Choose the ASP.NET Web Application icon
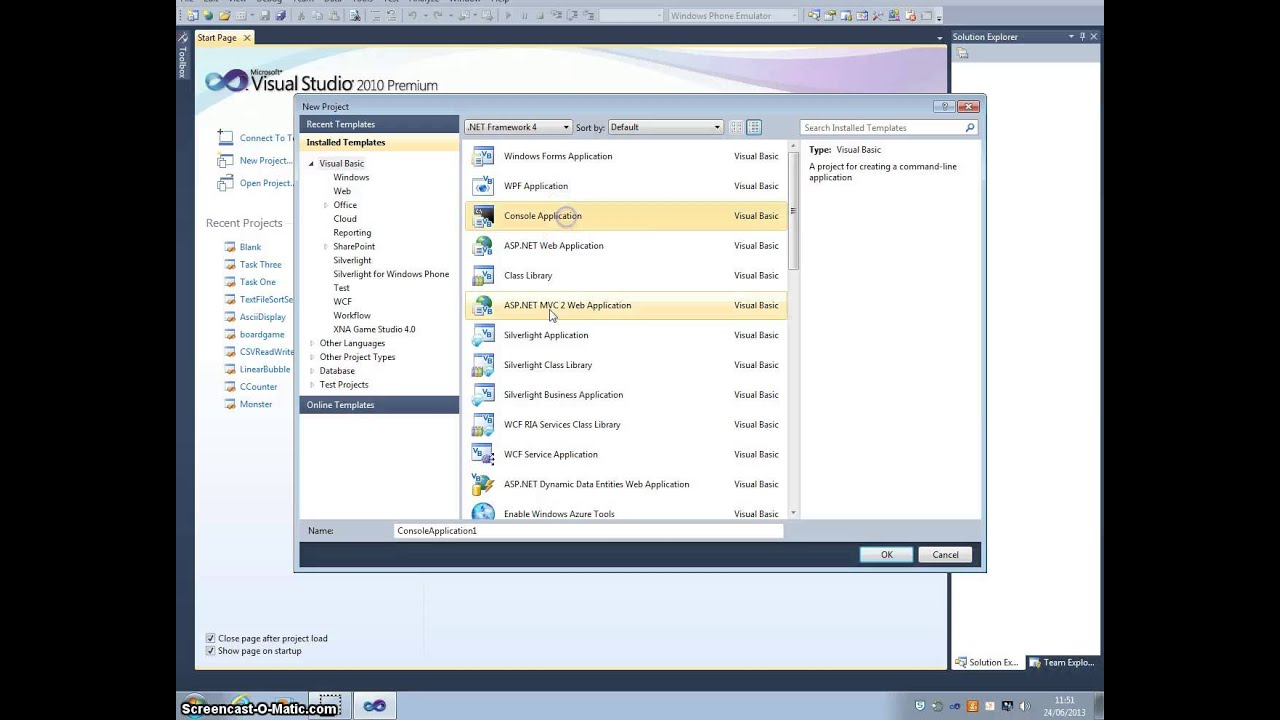Image resolution: width=1280 pixels, height=720 pixels. click(483, 246)
